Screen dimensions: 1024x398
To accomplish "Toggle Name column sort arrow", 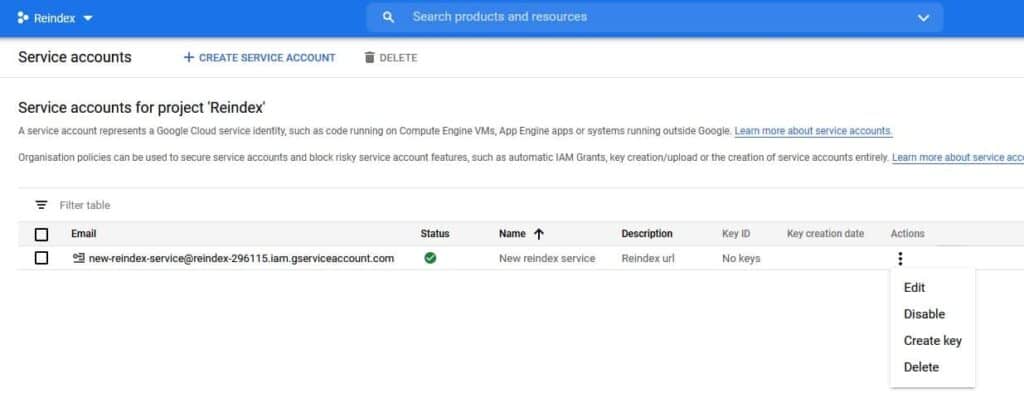I will pyautogui.click(x=539, y=234).
